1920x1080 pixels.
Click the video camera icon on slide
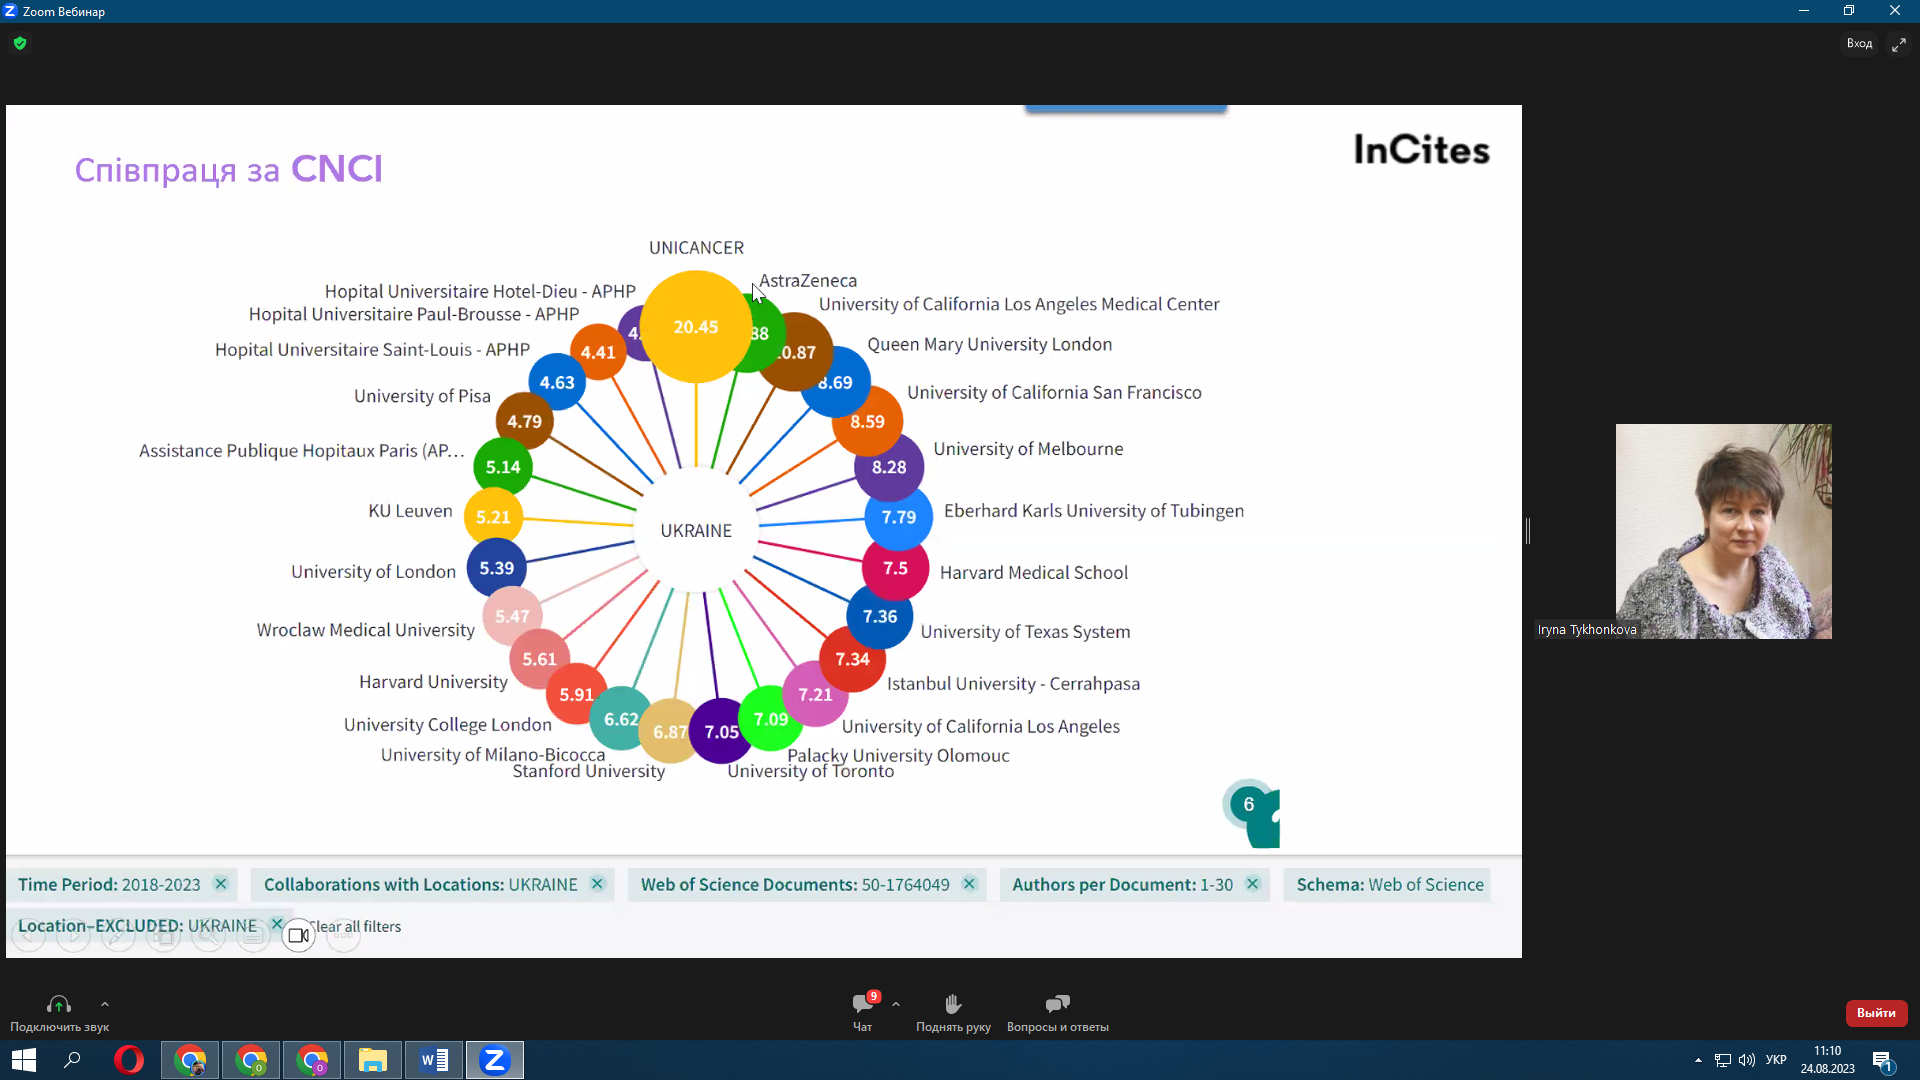298,936
